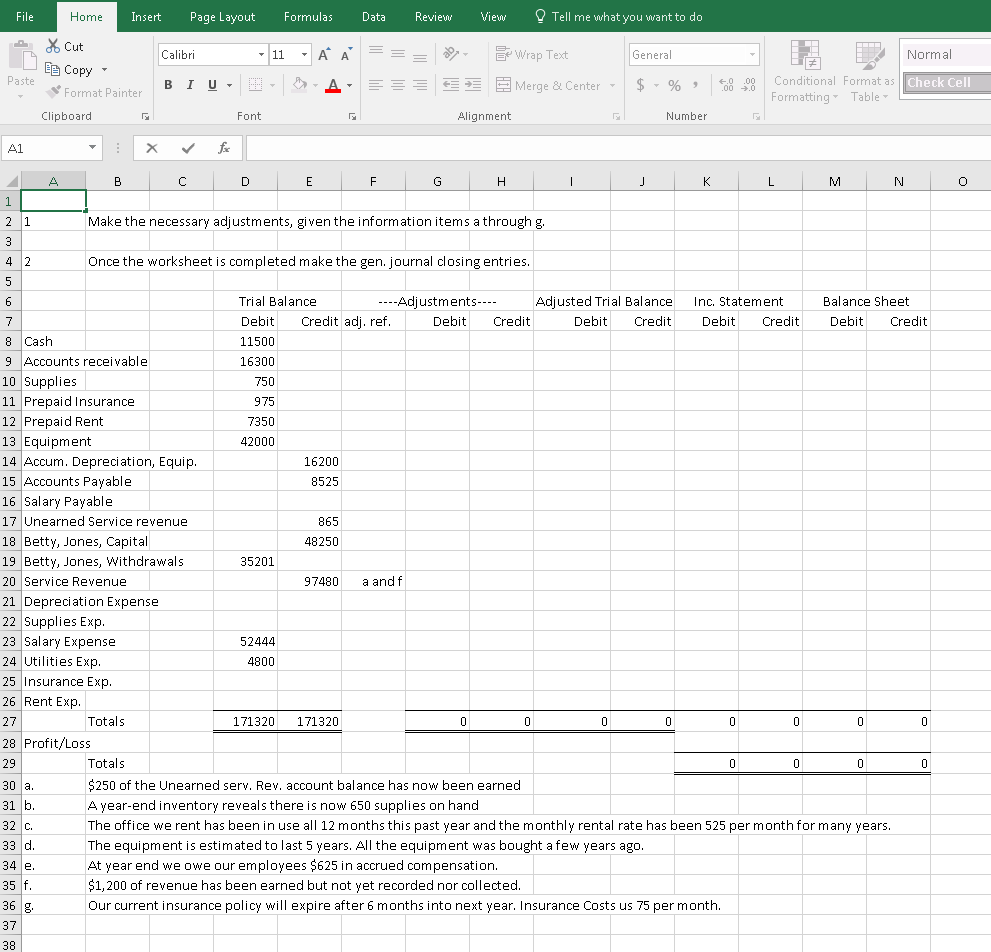The height and width of the screenshot is (952, 991).
Task: Activate the Format Painter tool
Action: tap(95, 92)
